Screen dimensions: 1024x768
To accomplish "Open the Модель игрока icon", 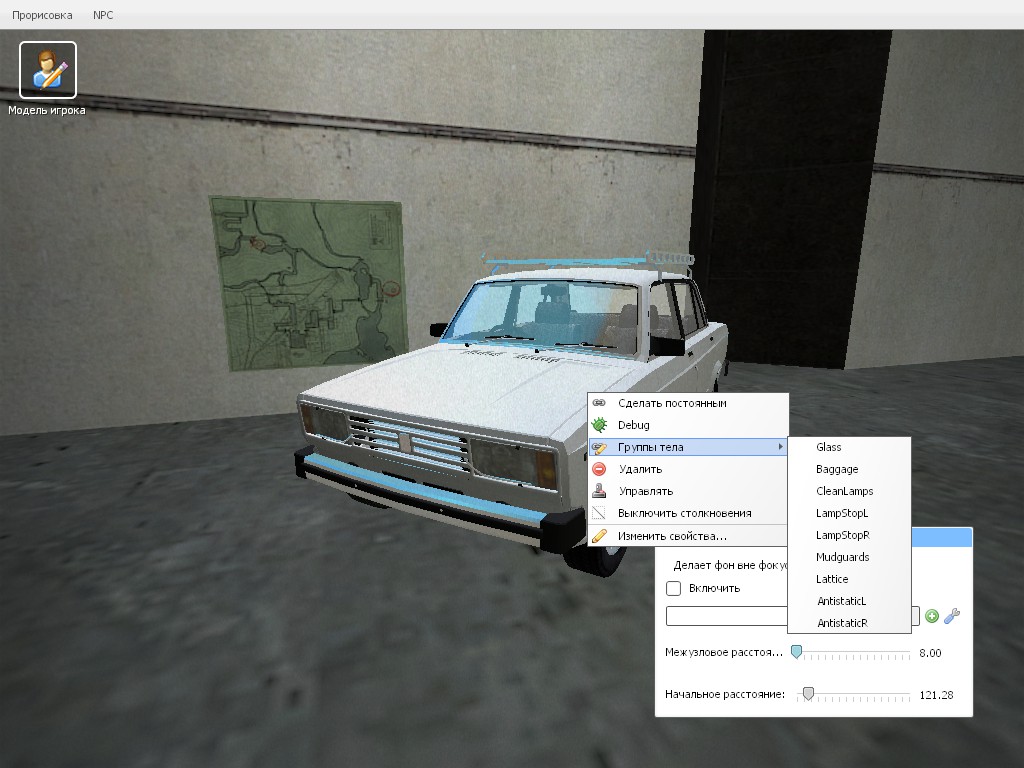I will (48, 70).
